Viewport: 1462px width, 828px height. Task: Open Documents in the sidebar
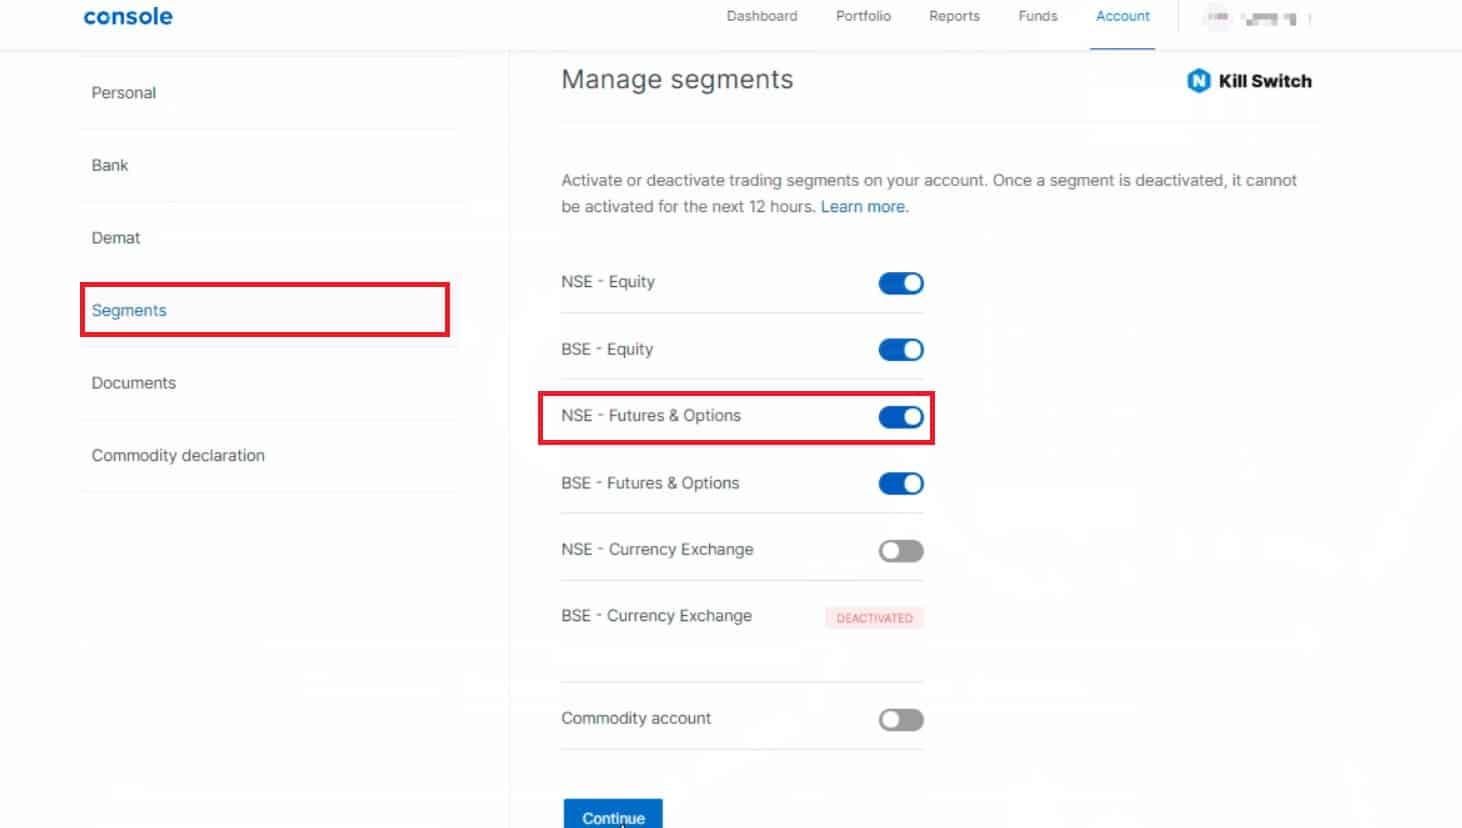coord(270,383)
